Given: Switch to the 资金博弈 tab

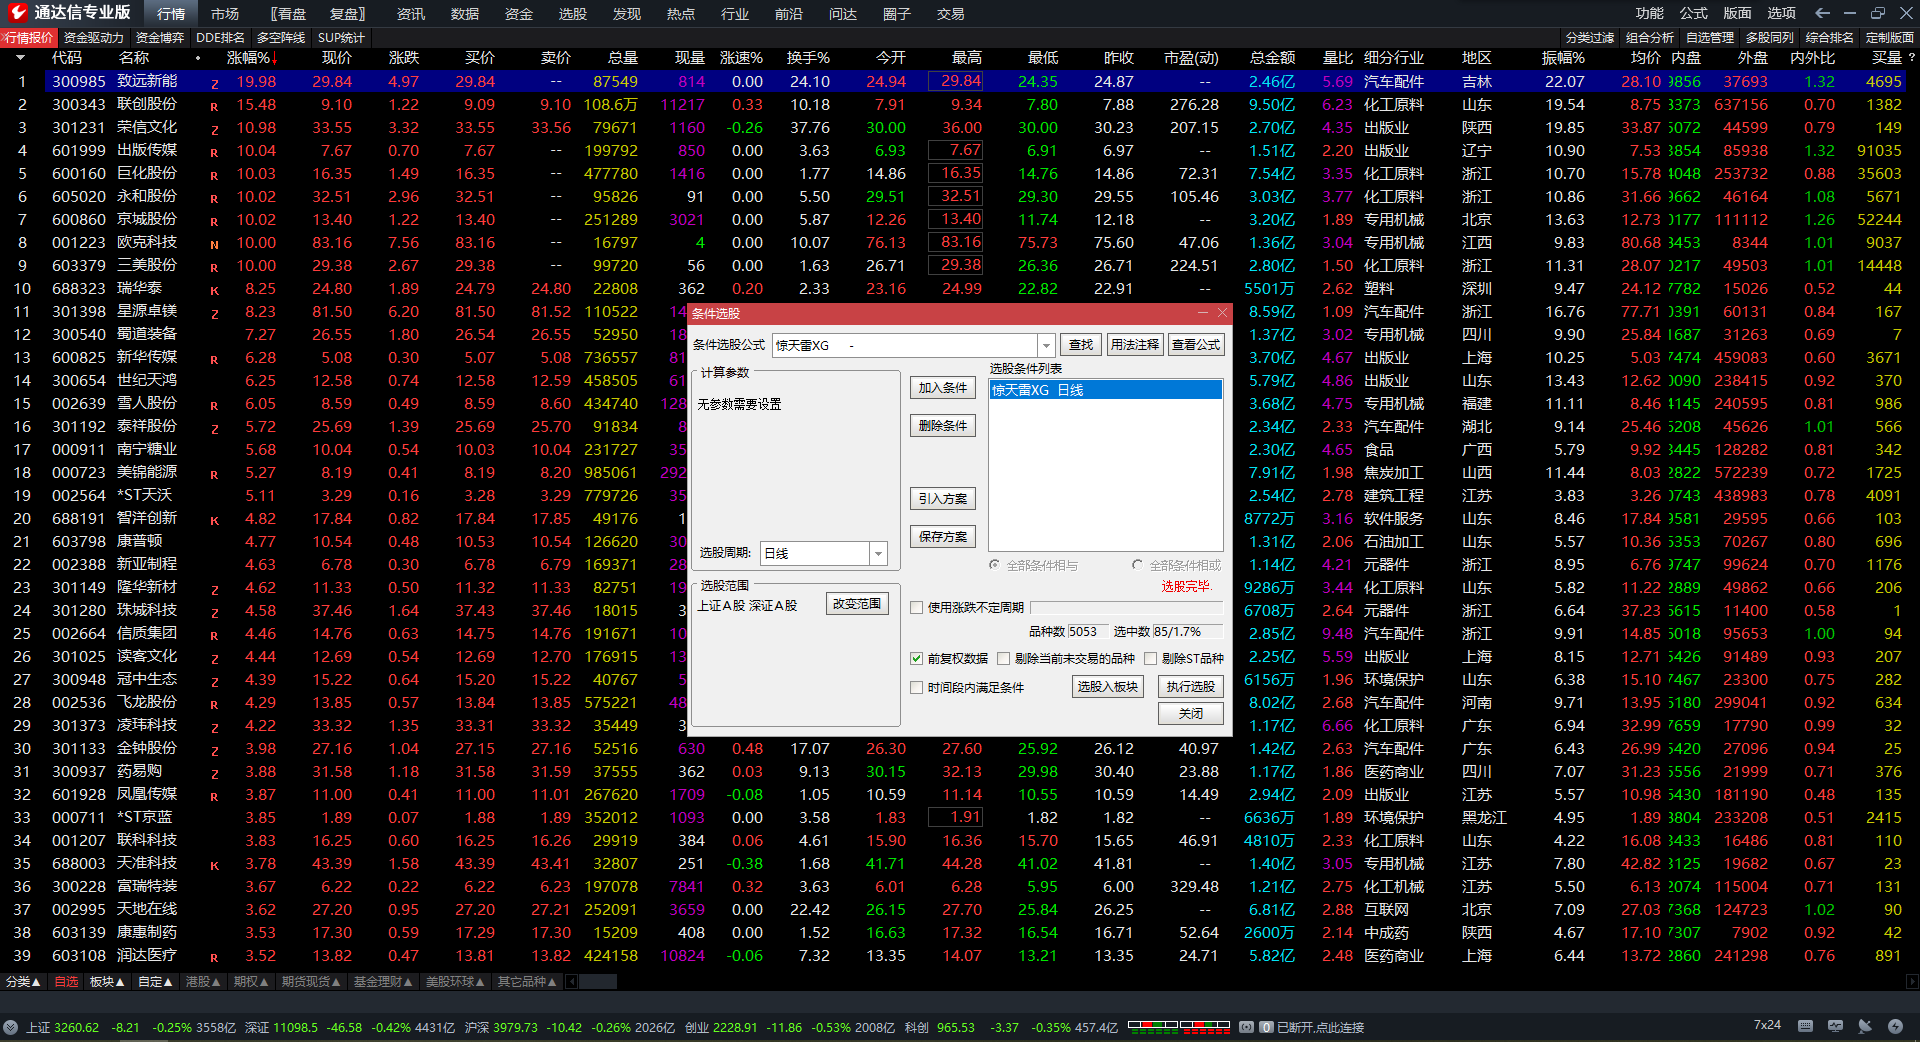Looking at the screenshot, I should (160, 38).
